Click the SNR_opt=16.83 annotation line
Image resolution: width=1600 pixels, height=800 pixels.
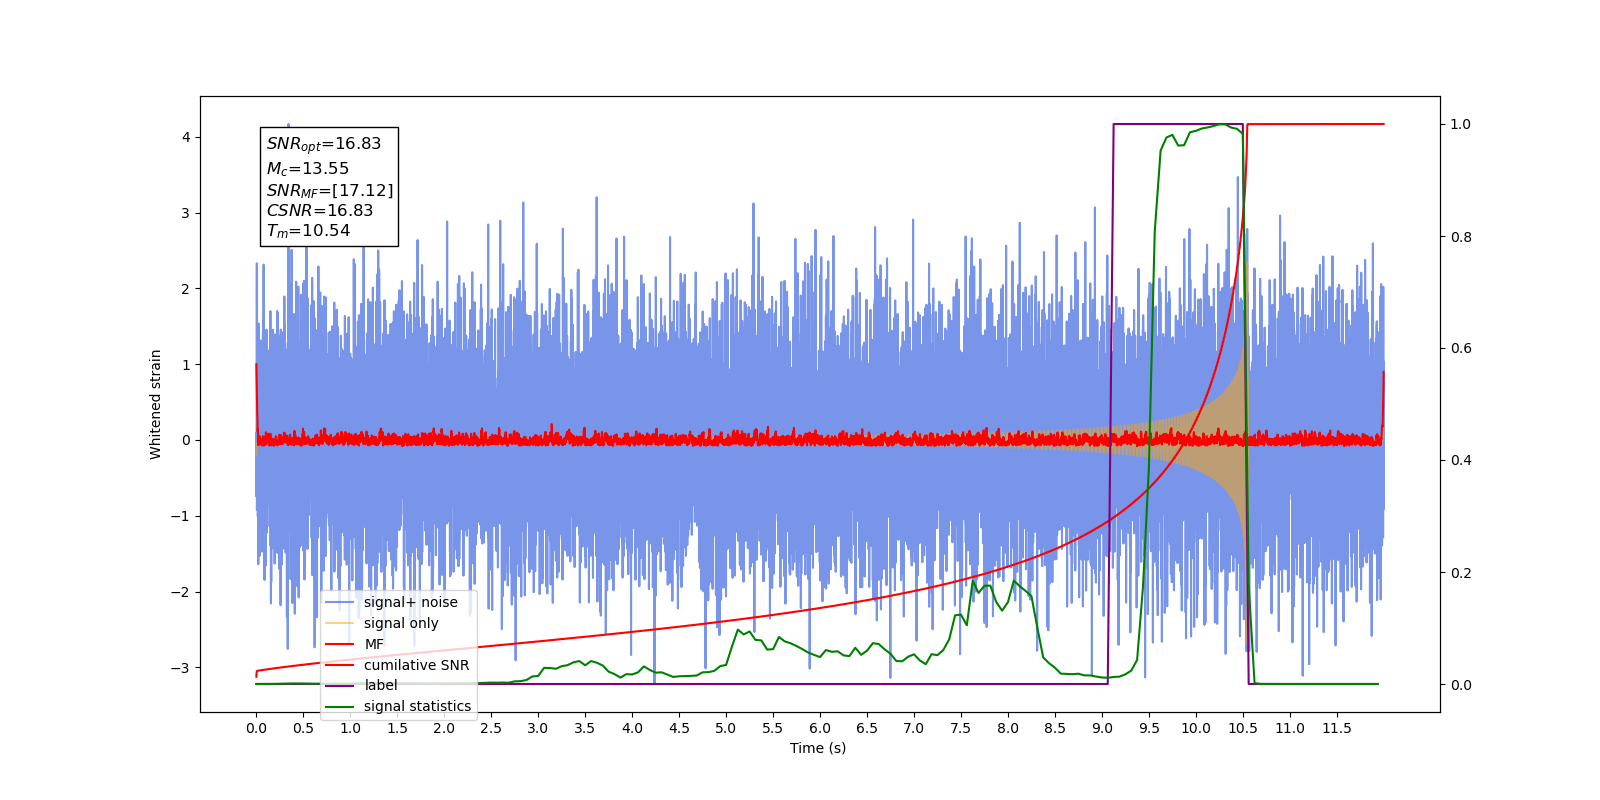coord(324,144)
